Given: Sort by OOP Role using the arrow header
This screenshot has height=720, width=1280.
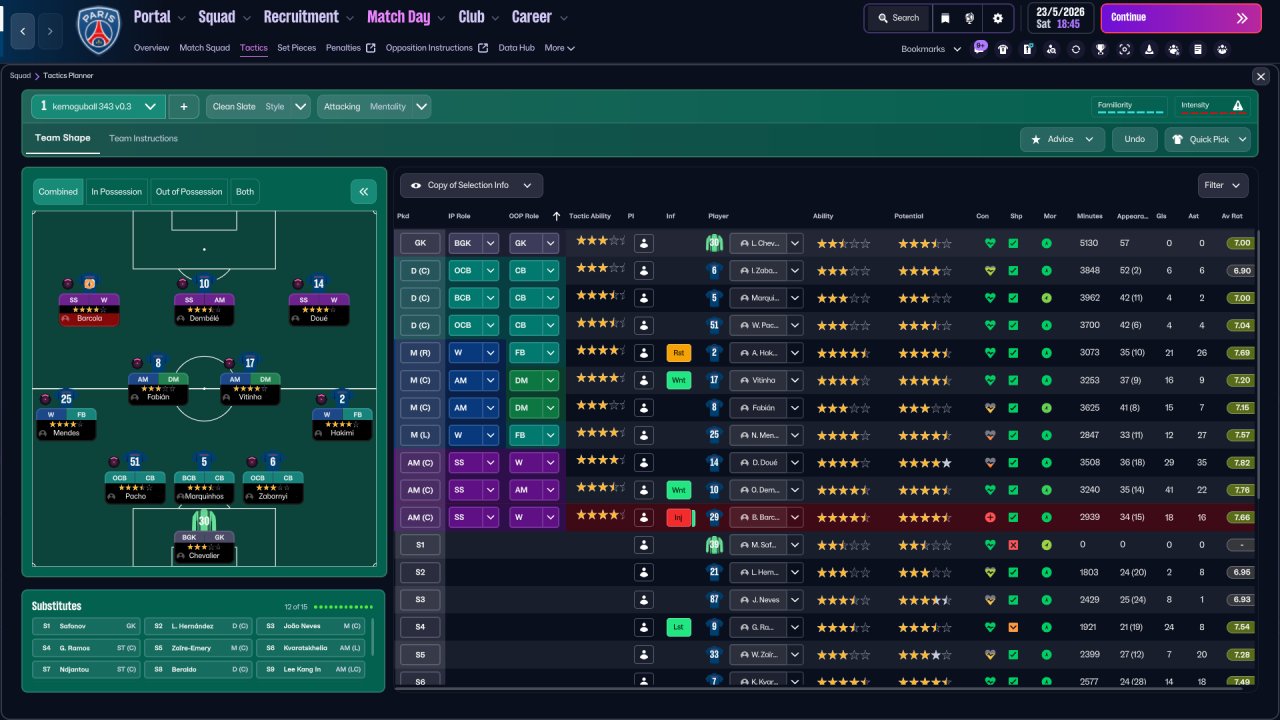Looking at the screenshot, I should pos(556,216).
